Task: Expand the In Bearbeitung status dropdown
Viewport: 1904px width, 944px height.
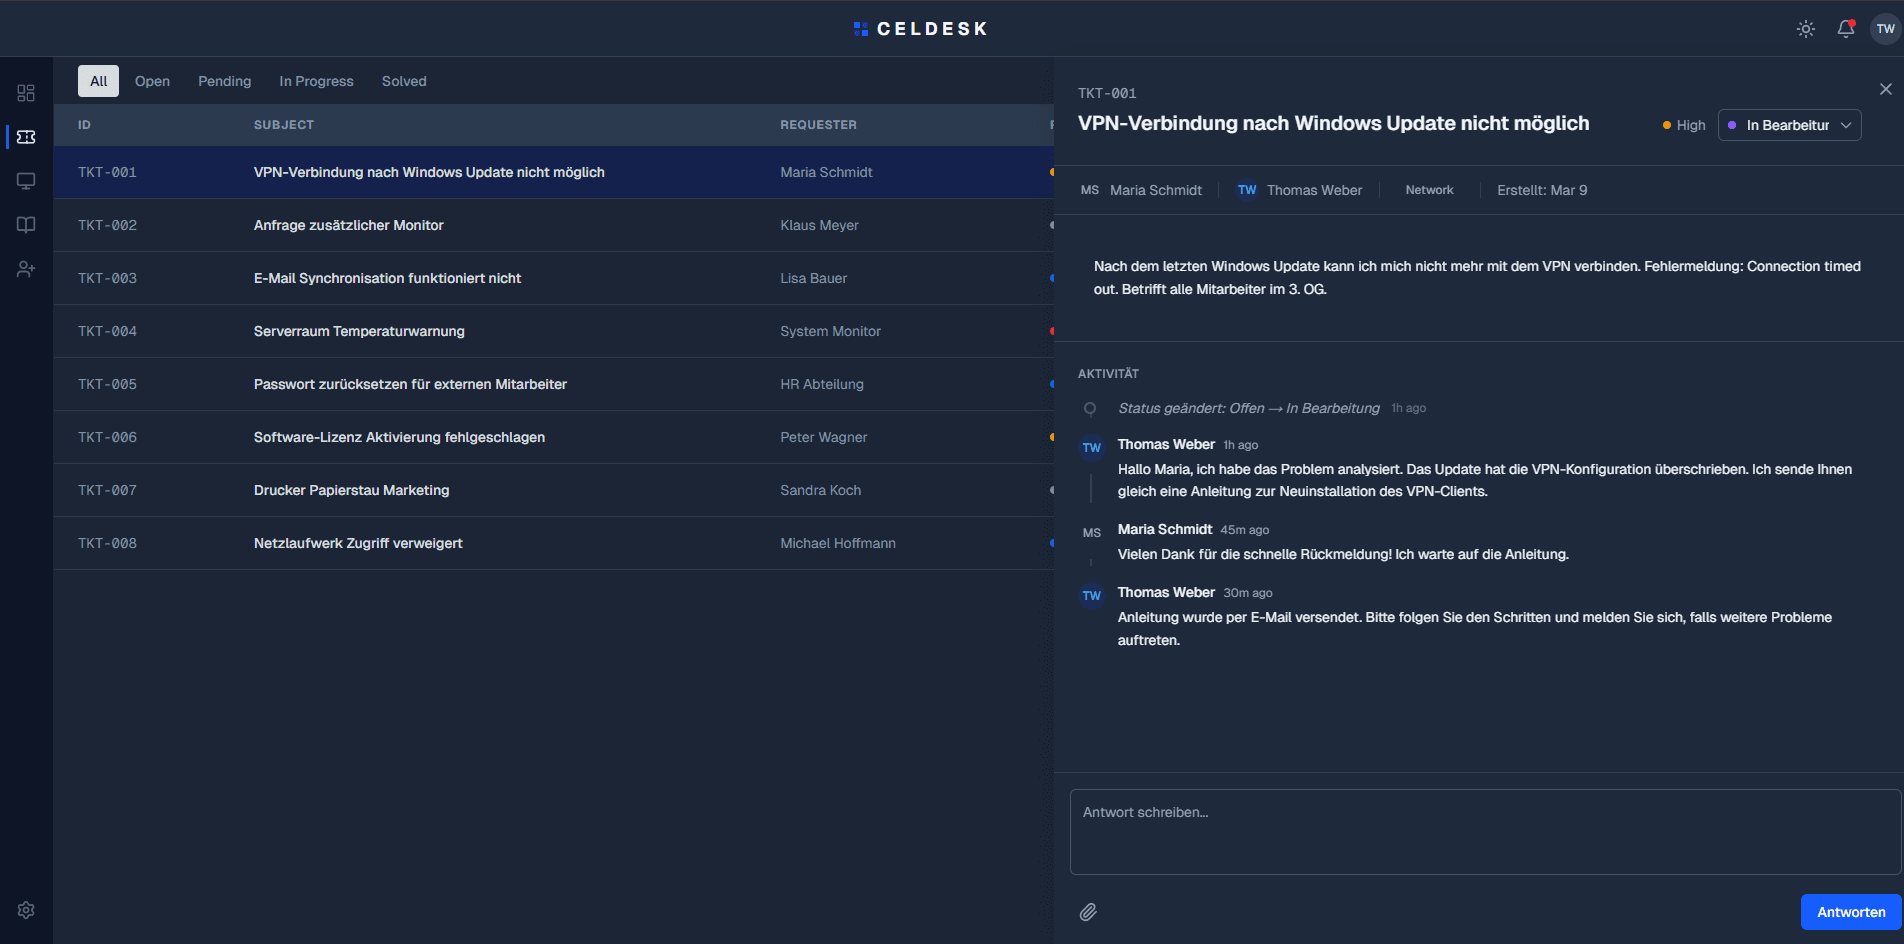Action: pyautogui.click(x=1789, y=125)
